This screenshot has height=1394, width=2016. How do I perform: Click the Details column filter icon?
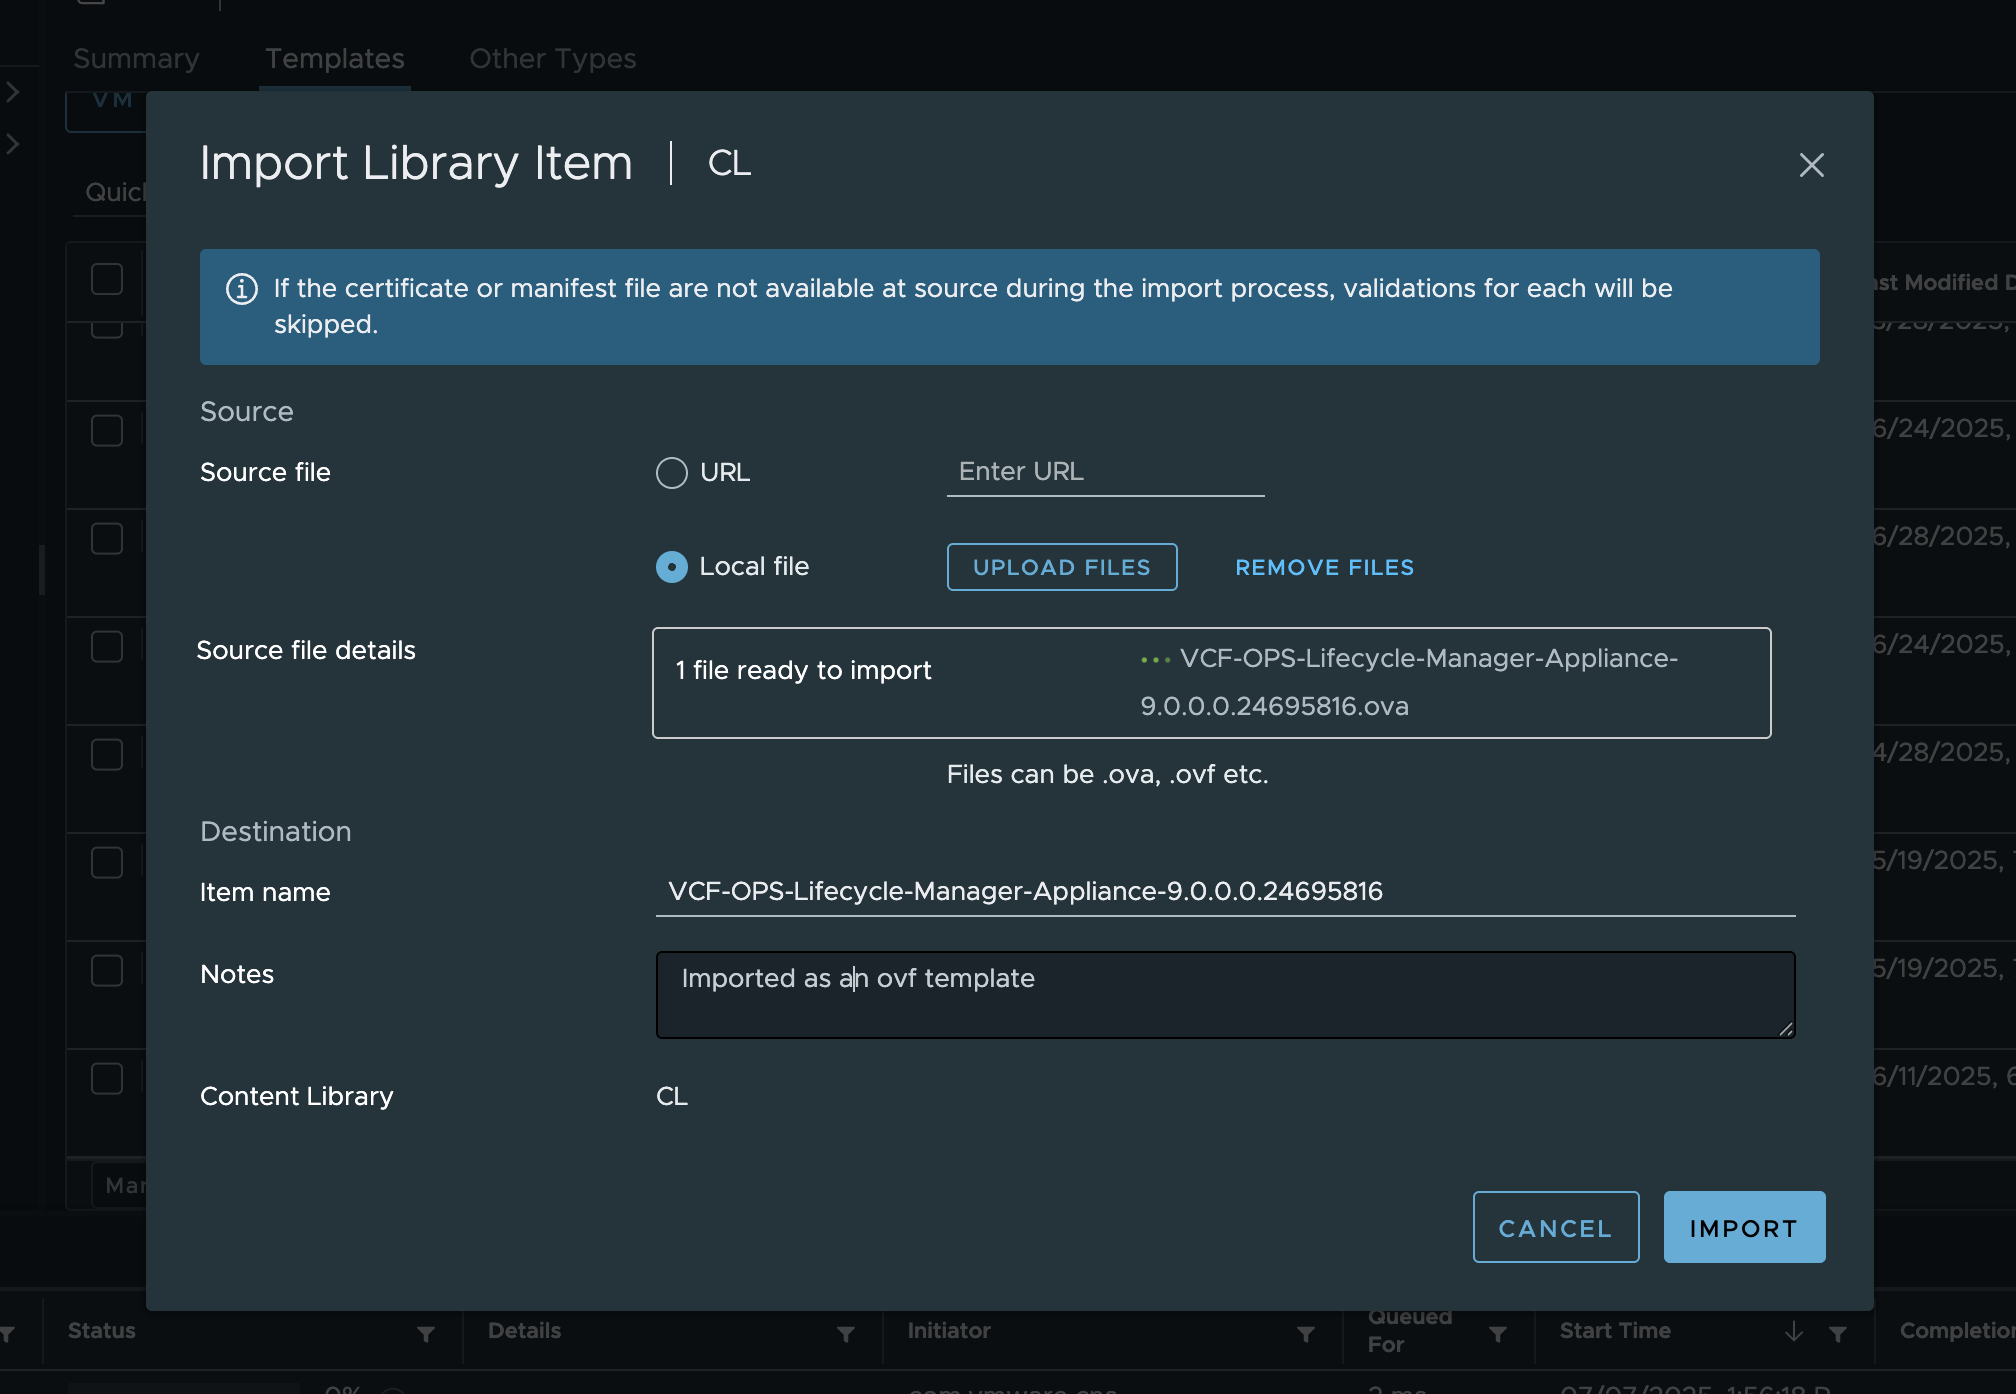(x=846, y=1334)
